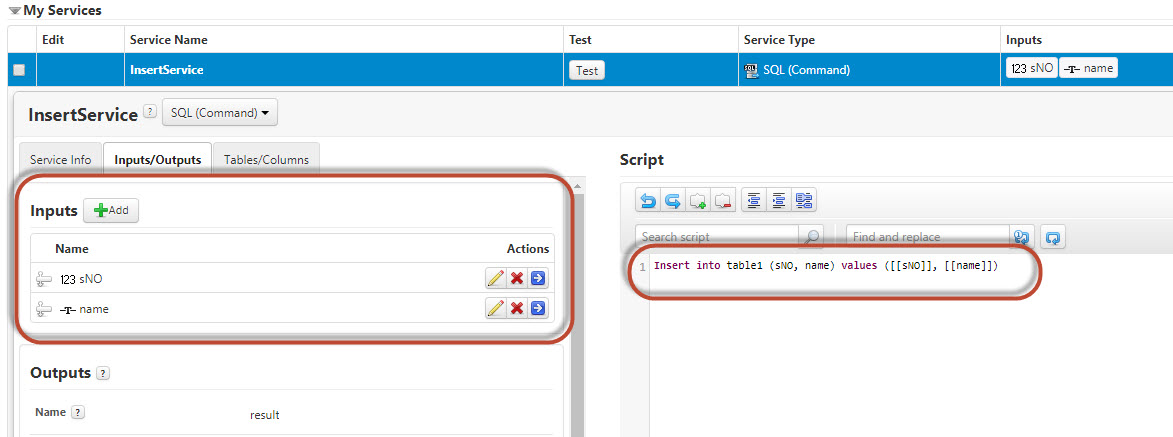Delete the name input with red X
This screenshot has height=437, width=1173.
click(517, 309)
